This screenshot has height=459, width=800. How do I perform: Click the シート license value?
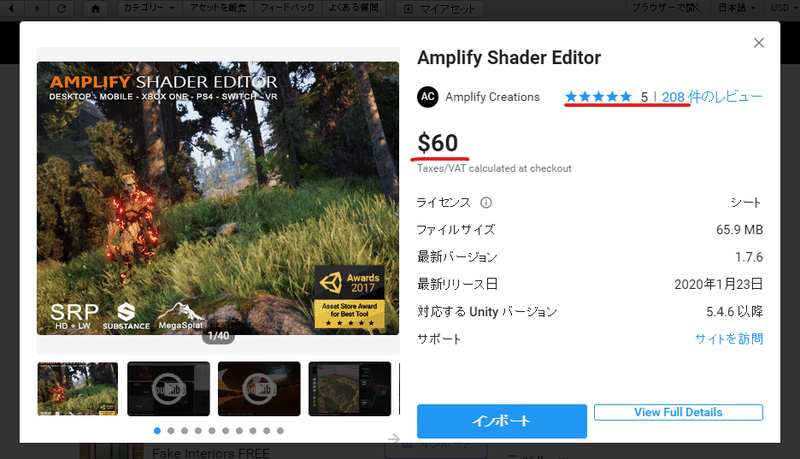point(746,203)
